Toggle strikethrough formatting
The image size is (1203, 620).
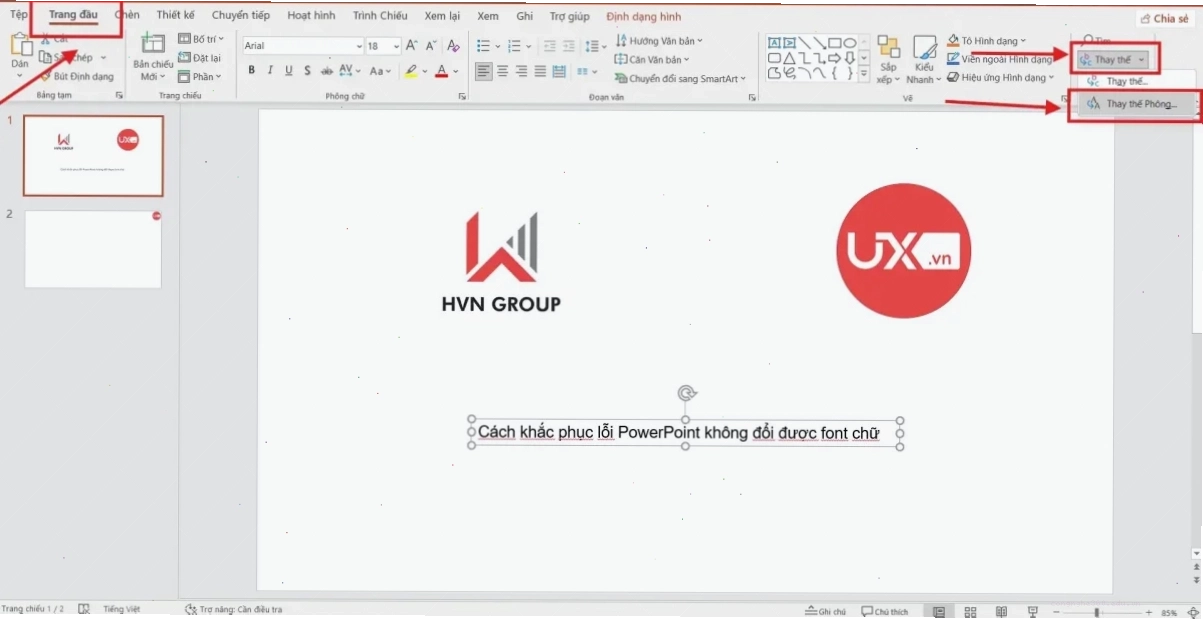(x=327, y=71)
